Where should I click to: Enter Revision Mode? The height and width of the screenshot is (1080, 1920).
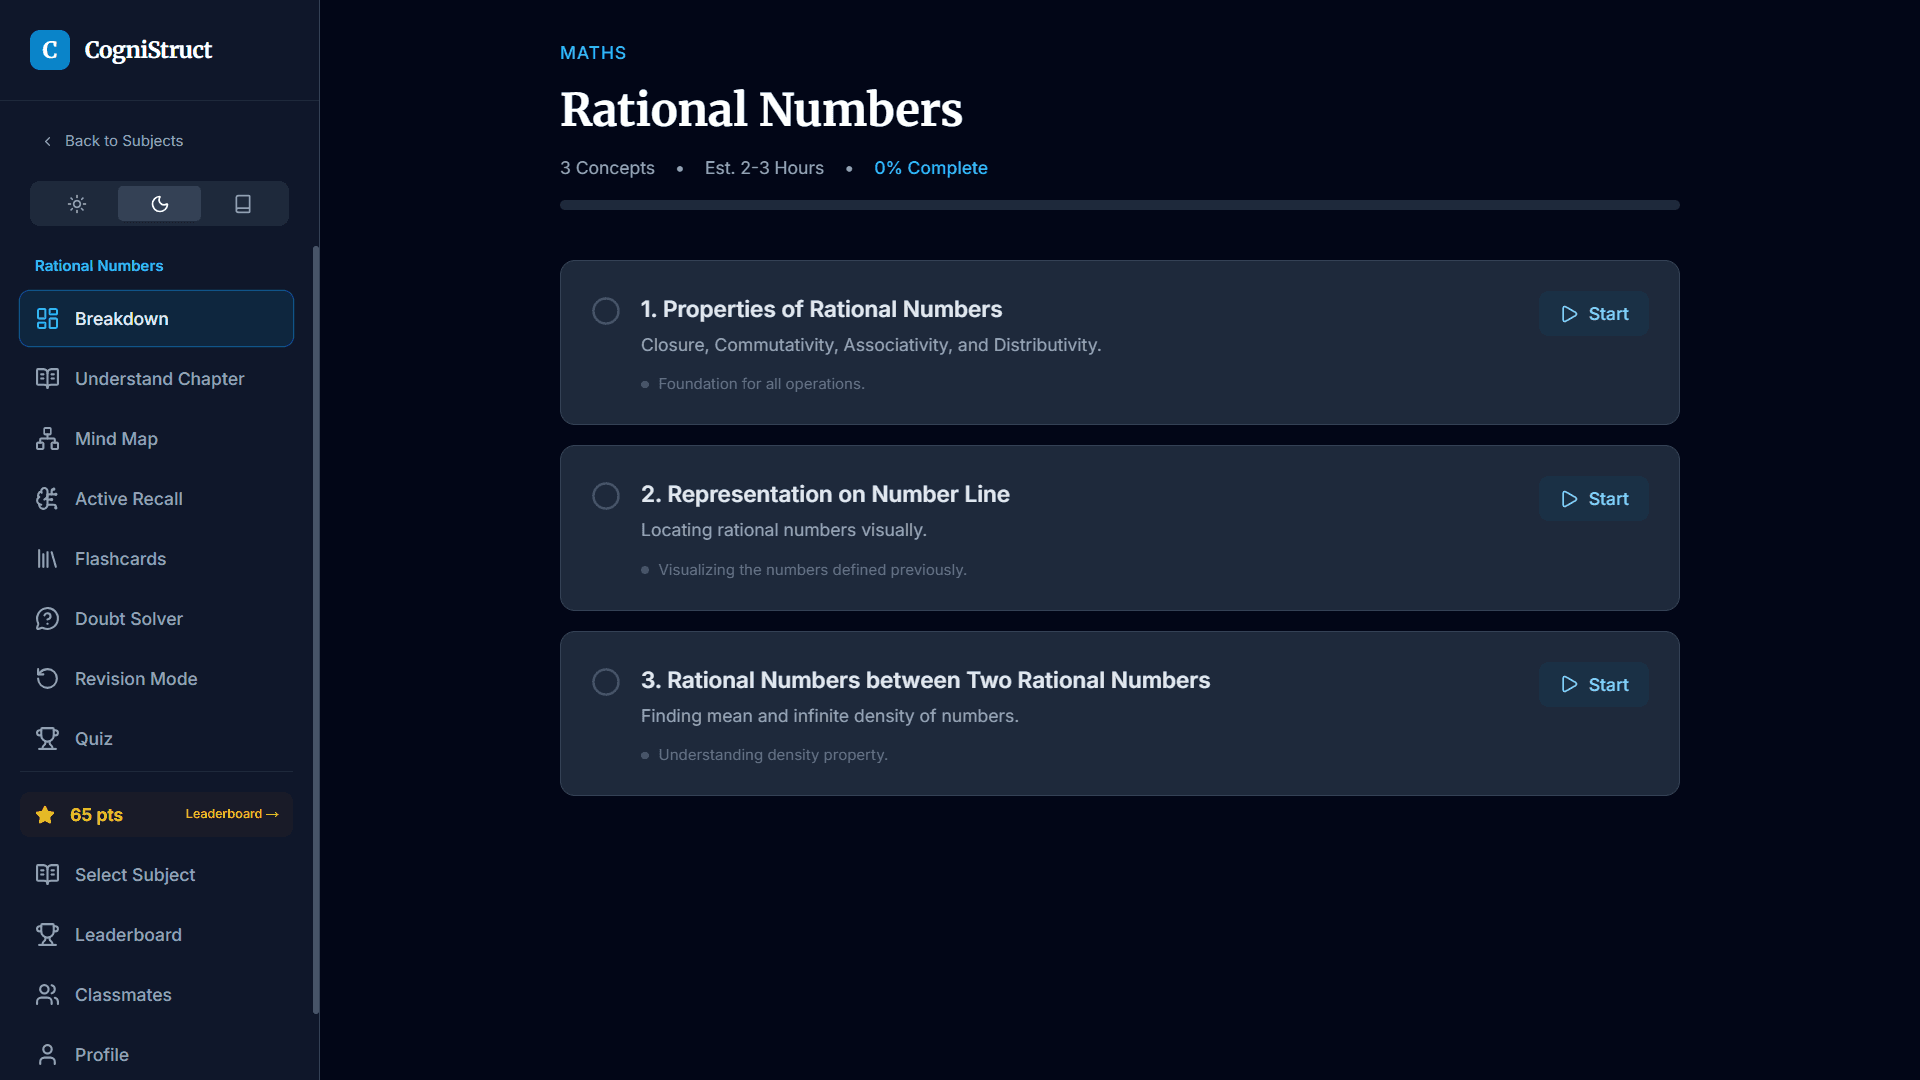135,678
